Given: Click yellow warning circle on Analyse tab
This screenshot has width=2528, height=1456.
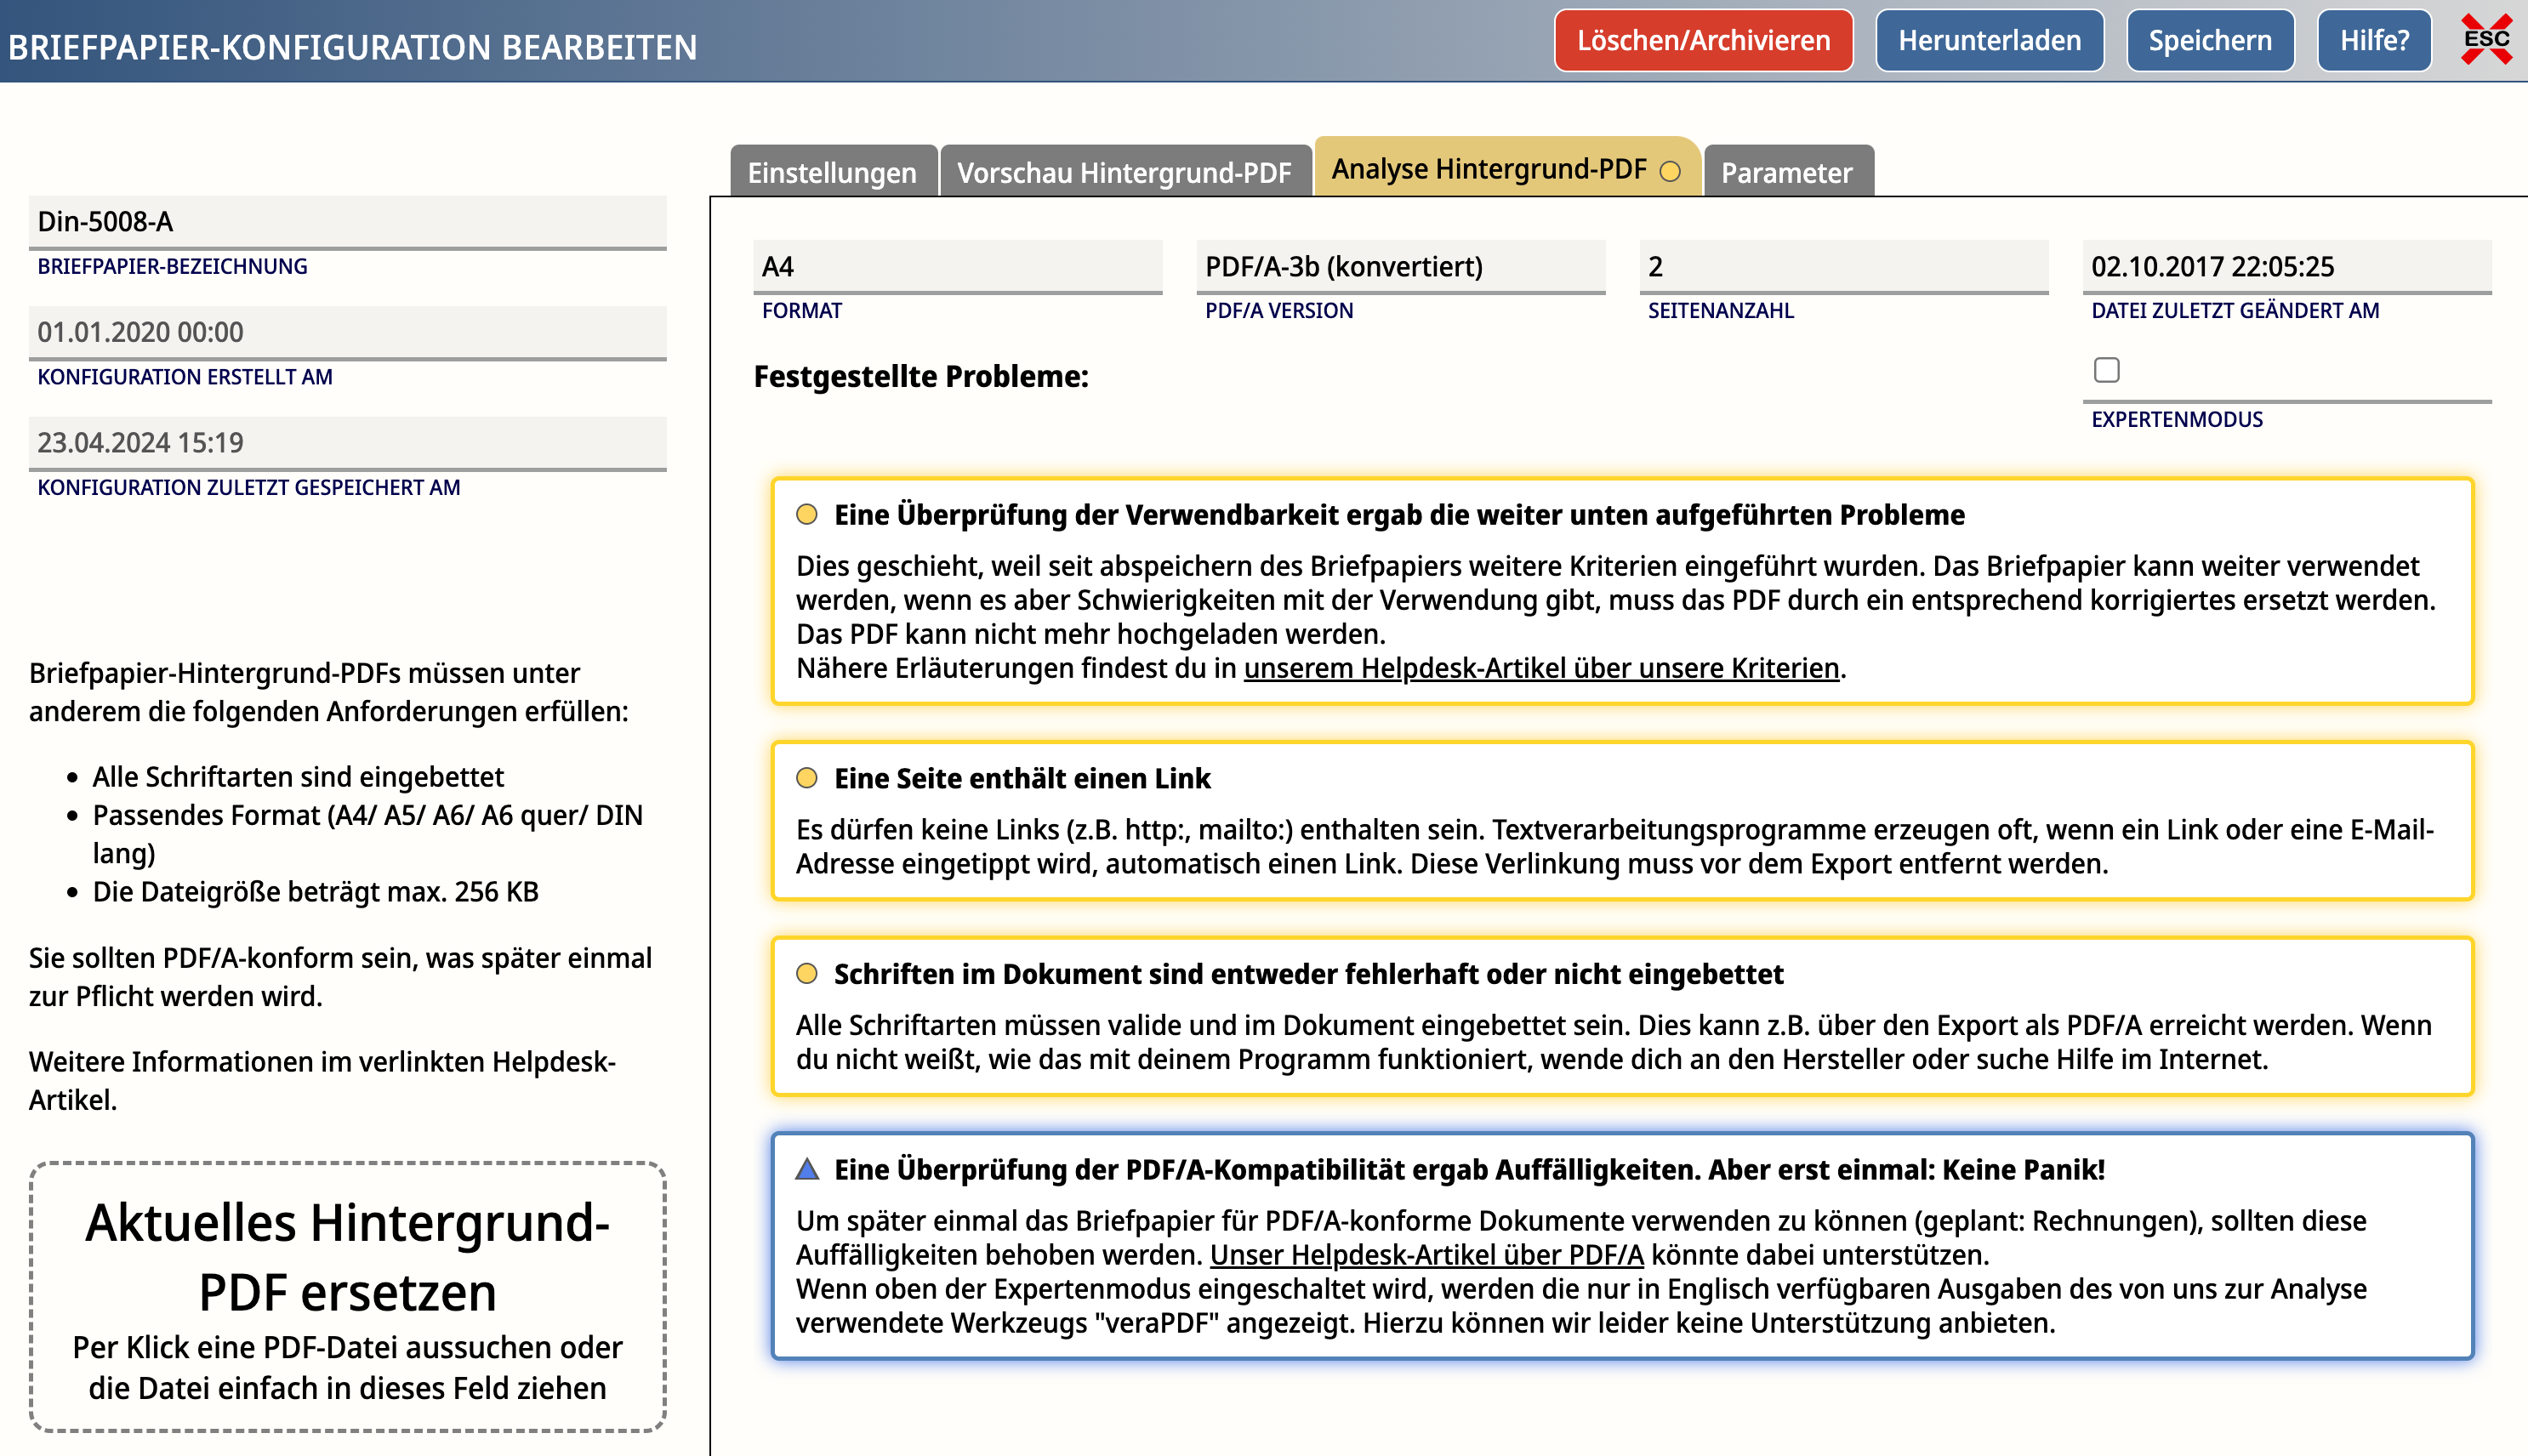Looking at the screenshot, I should (1670, 171).
